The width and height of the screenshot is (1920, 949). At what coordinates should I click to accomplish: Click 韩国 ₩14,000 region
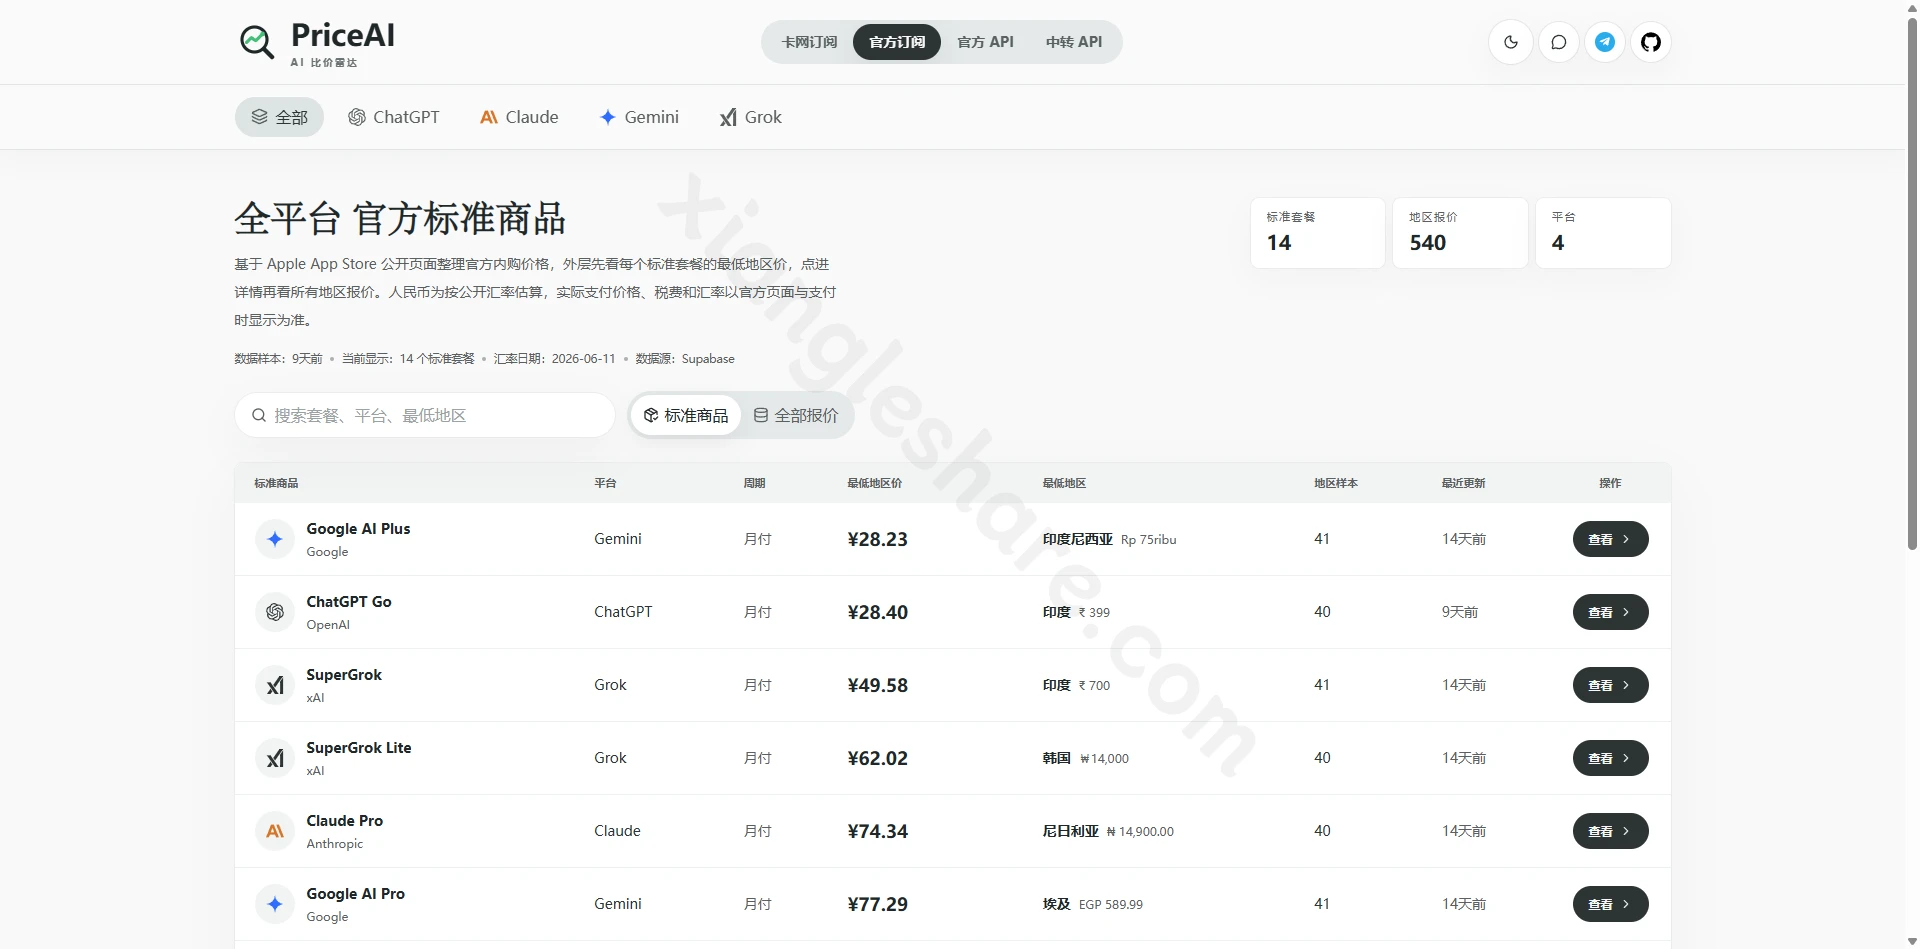[1085, 758]
